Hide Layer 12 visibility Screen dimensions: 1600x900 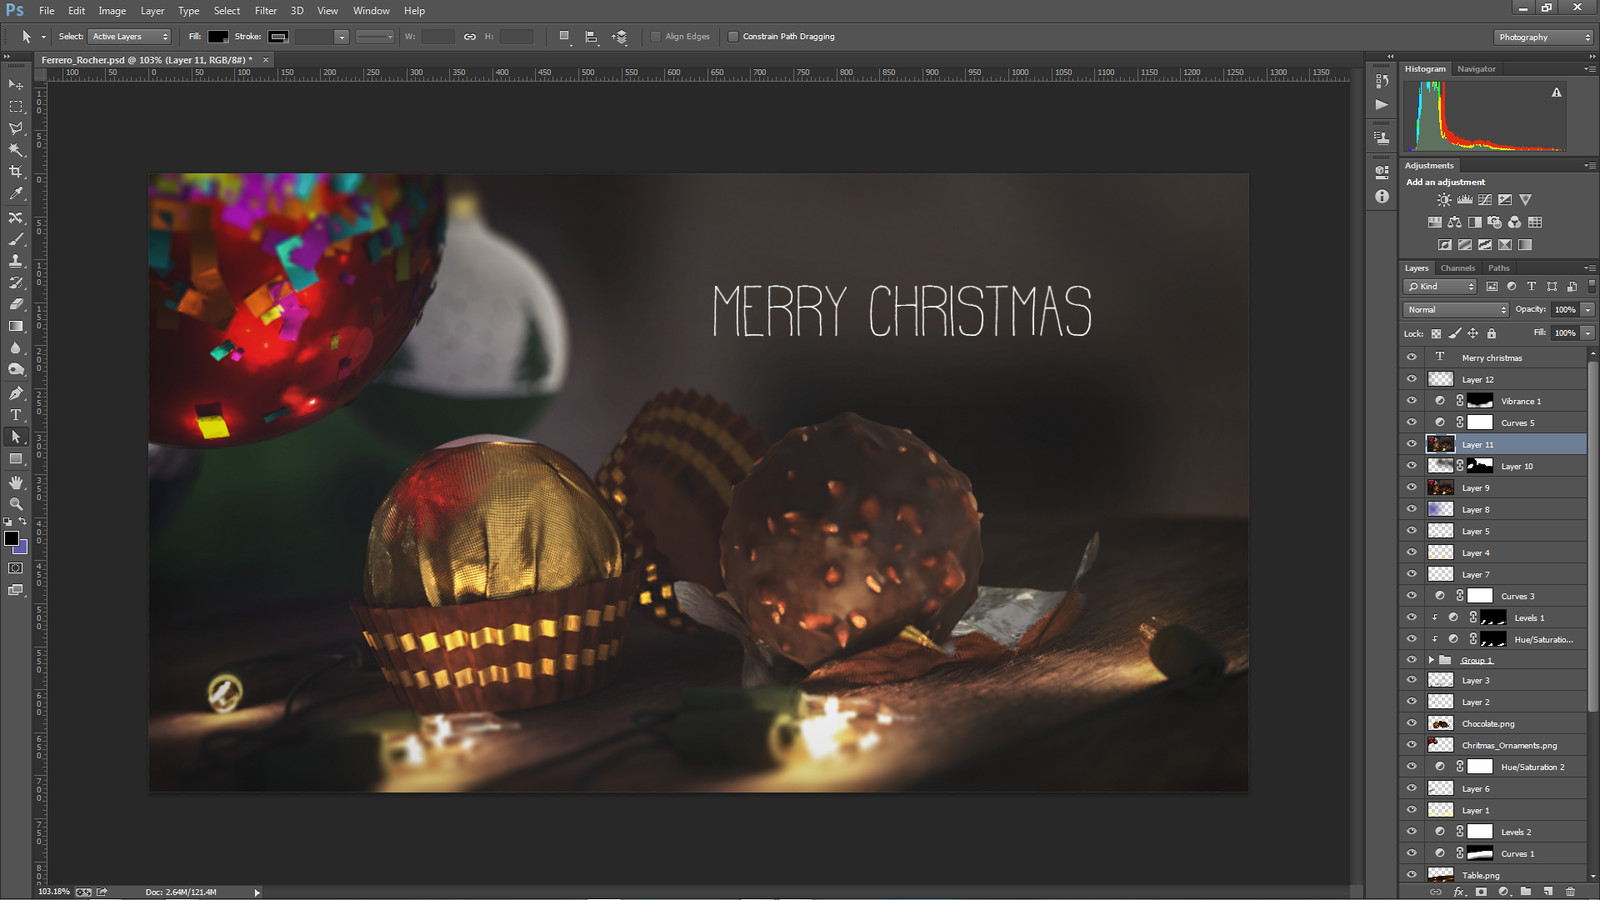(x=1412, y=379)
